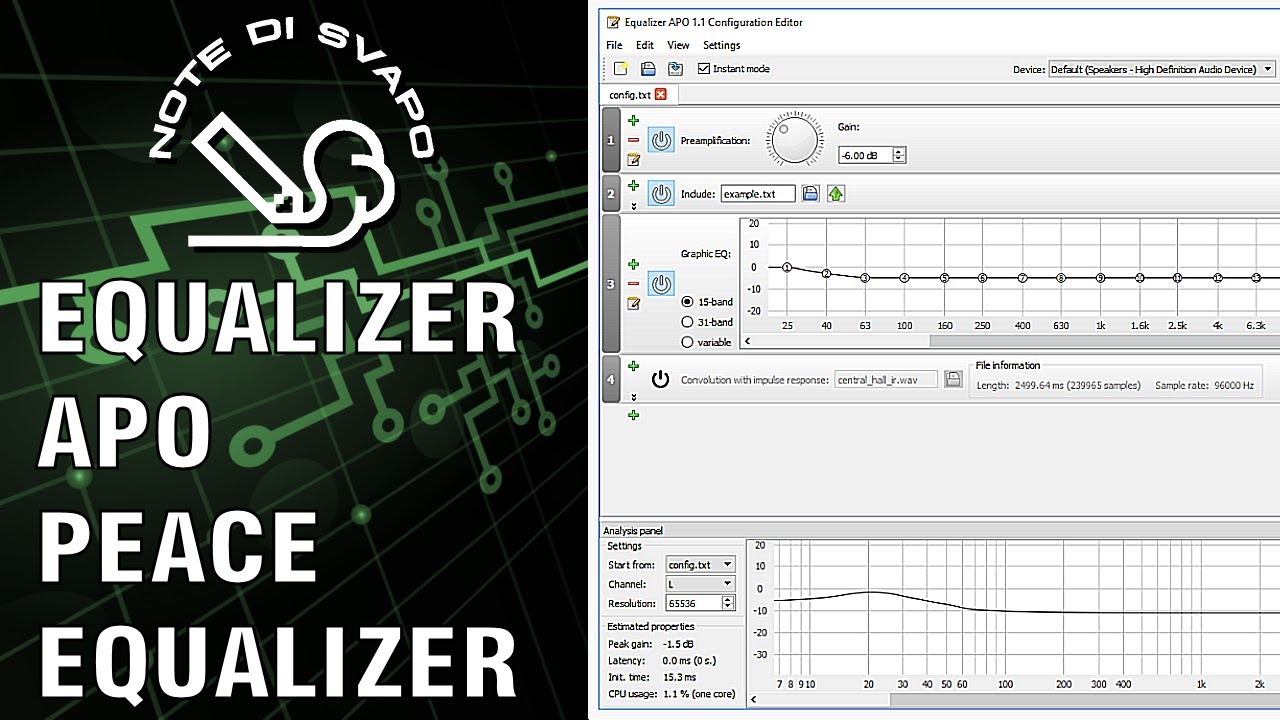
Task: Click the Resolution 65536 field
Action: (x=693, y=603)
